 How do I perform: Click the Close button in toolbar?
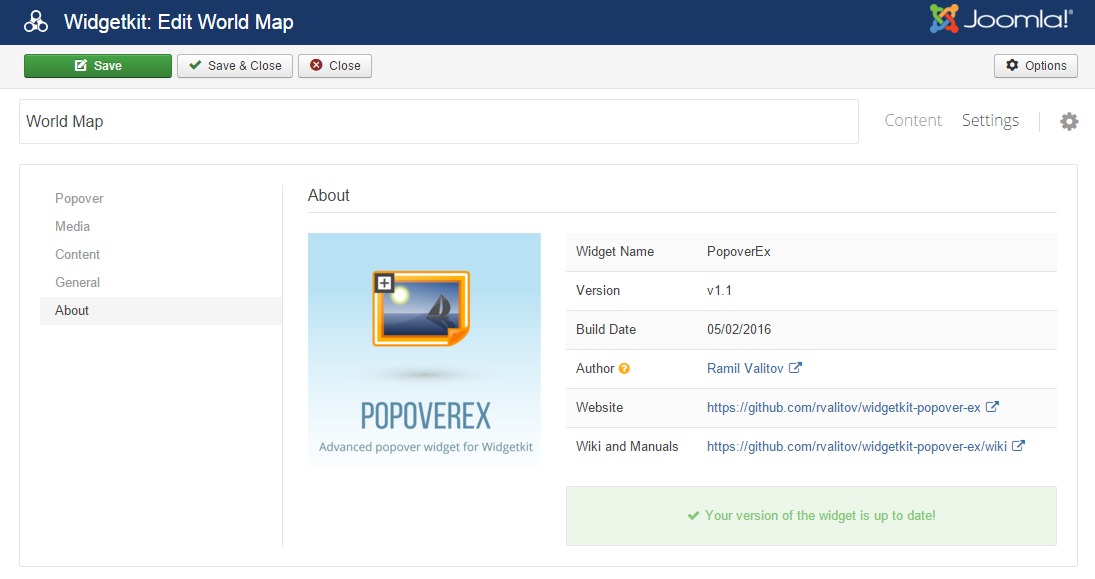pyautogui.click(x=335, y=66)
